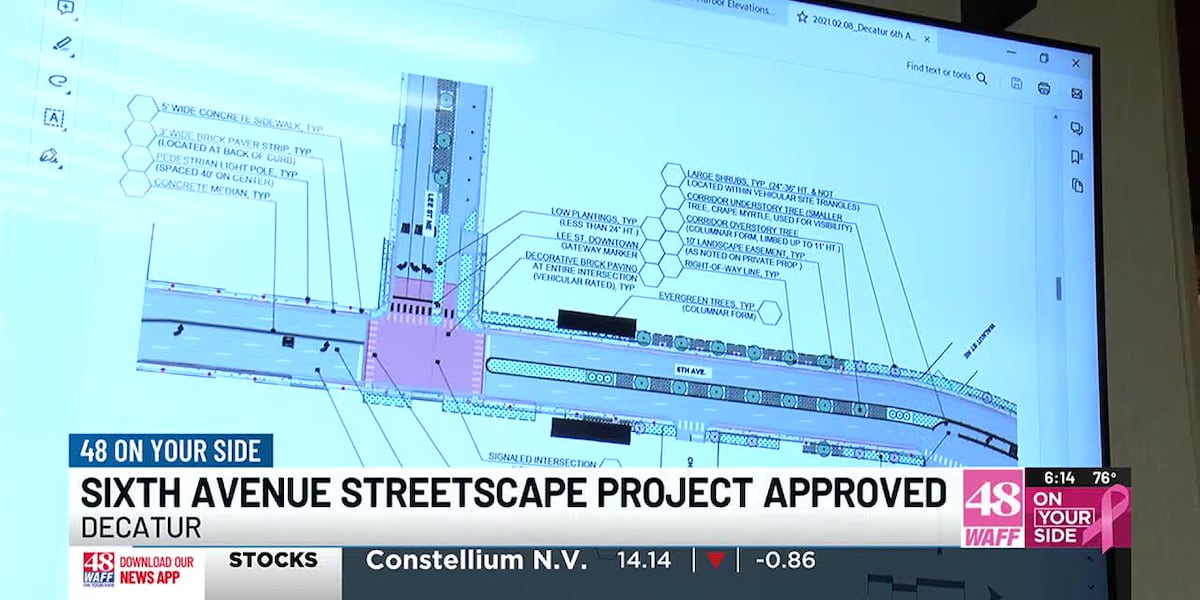
Task: Select the add comment tool in left toolbar
Action: click(x=67, y=9)
